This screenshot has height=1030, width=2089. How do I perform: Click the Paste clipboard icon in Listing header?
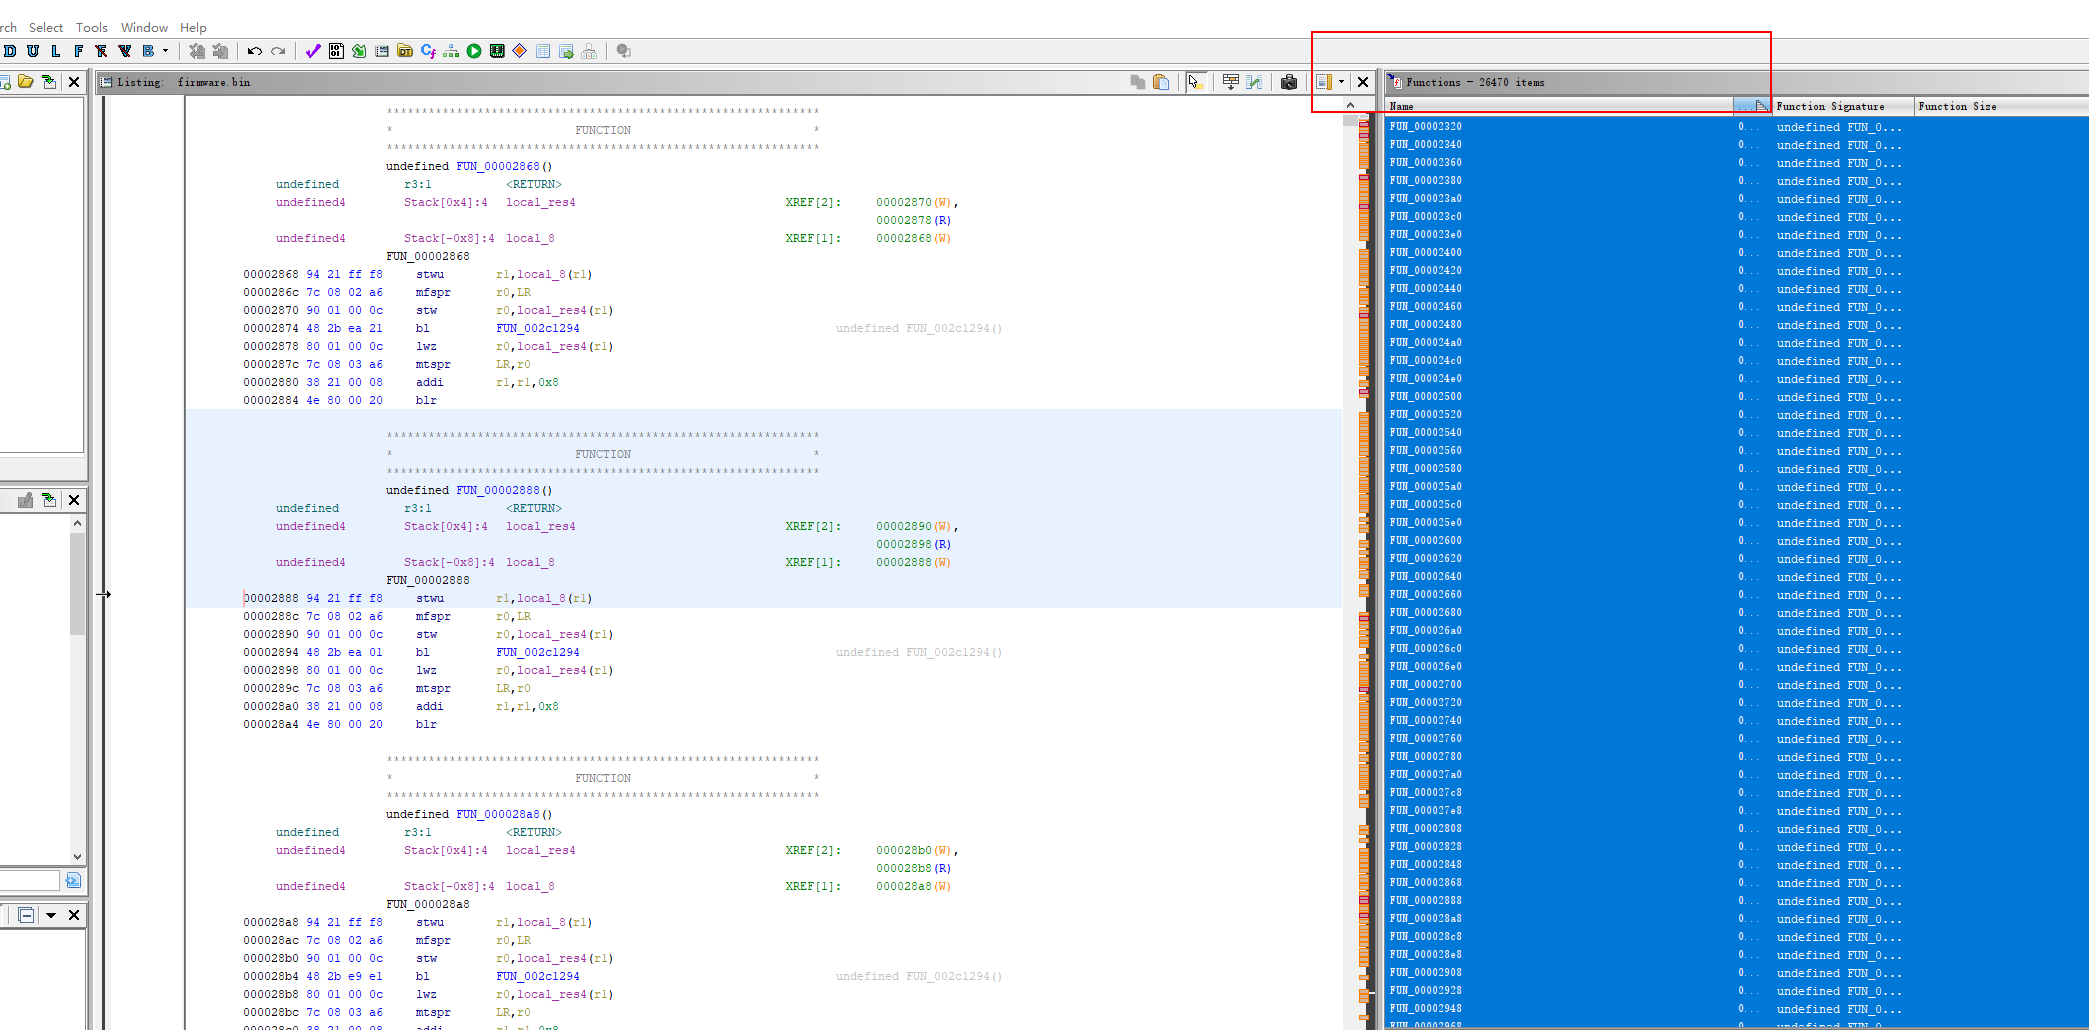pyautogui.click(x=1161, y=82)
